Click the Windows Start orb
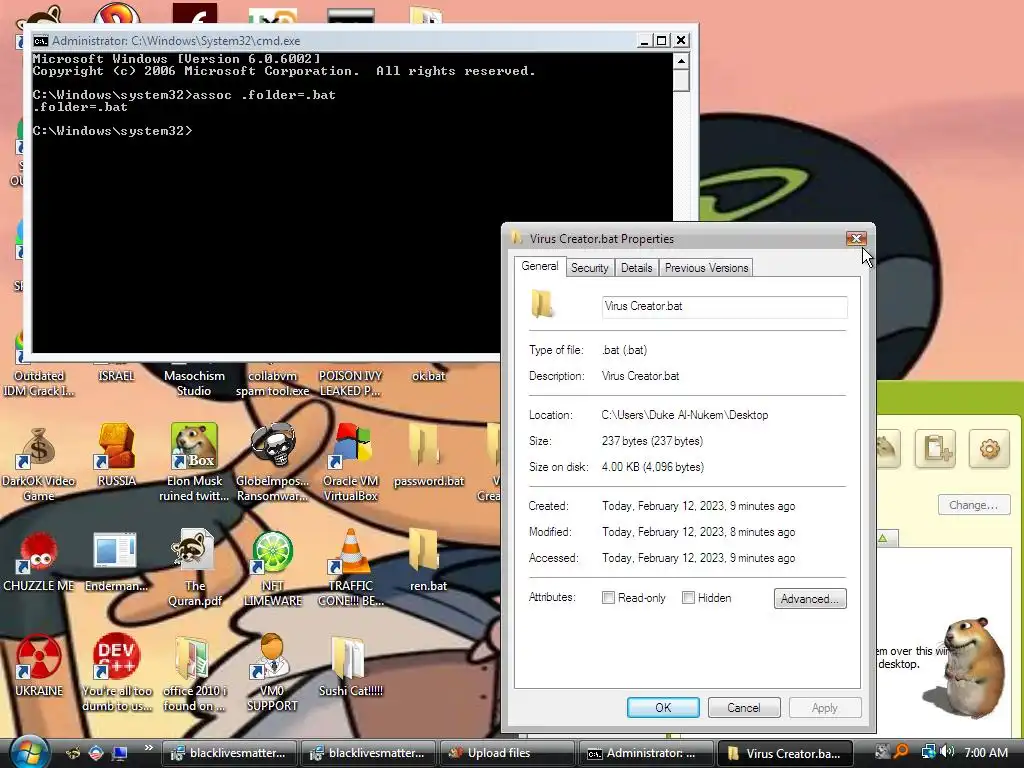 pos(29,752)
